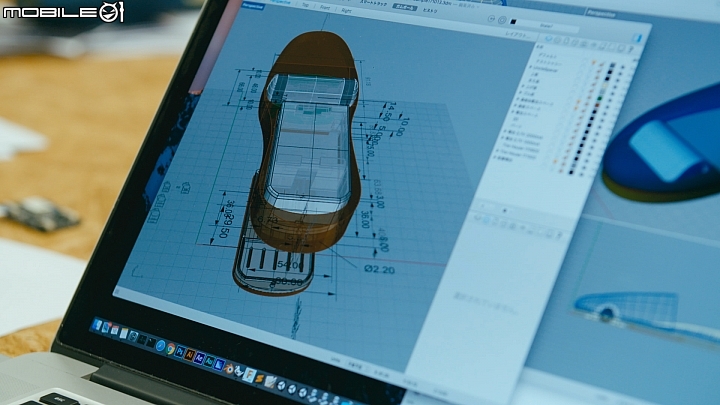The height and width of the screenshot is (405, 720).
Task: Switch to the Top viewport tab
Action: coord(305,5)
